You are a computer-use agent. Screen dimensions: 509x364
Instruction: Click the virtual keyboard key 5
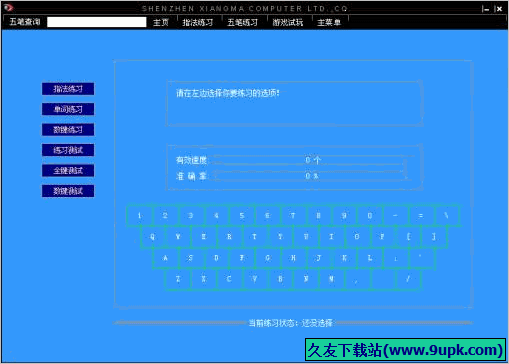click(x=242, y=216)
